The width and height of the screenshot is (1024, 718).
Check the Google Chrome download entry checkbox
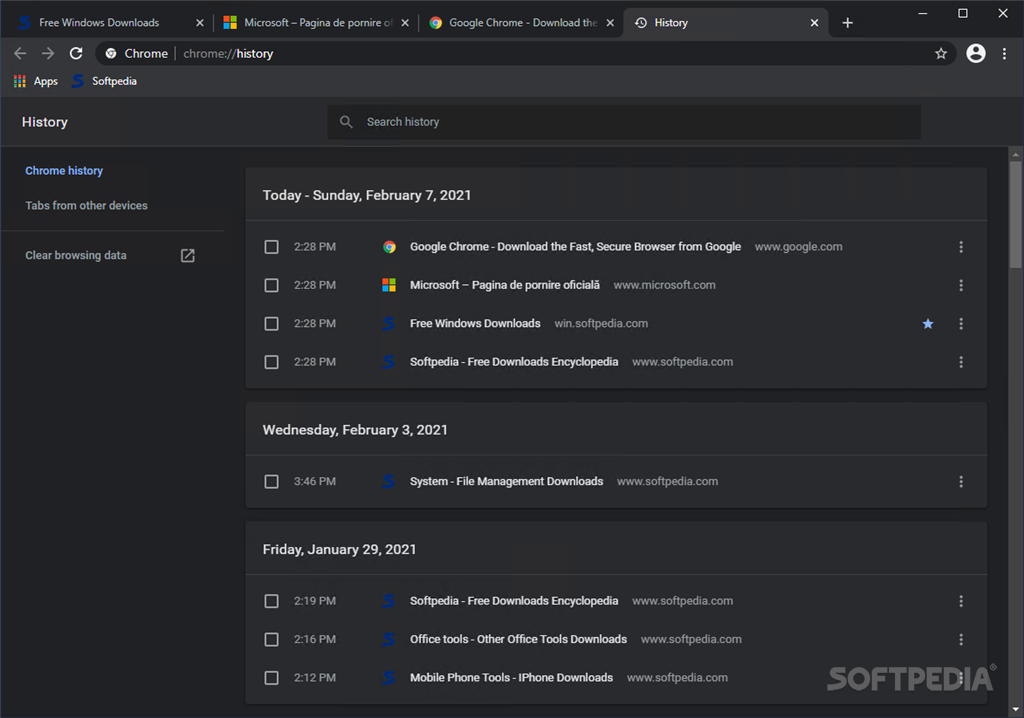click(271, 247)
